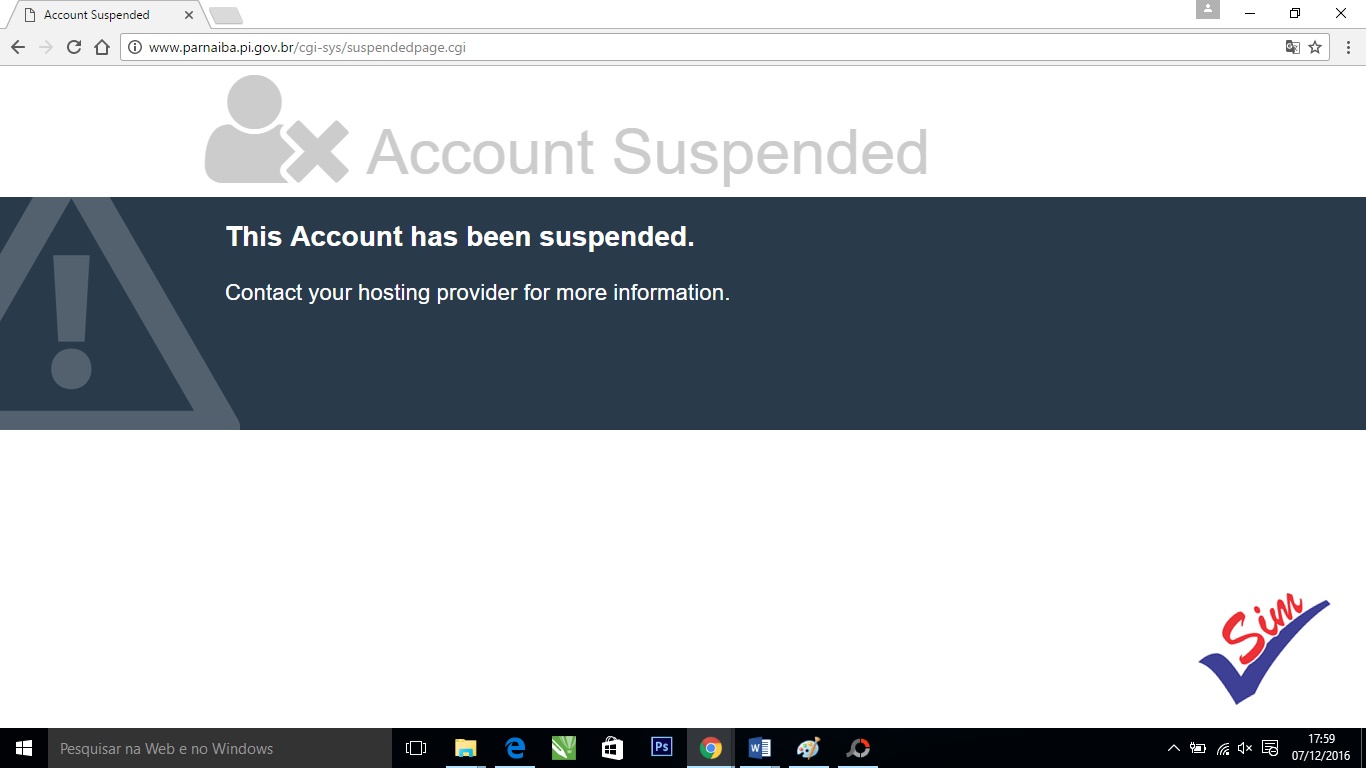
Task: Open the Chrome profile user button
Action: pos(1208,10)
